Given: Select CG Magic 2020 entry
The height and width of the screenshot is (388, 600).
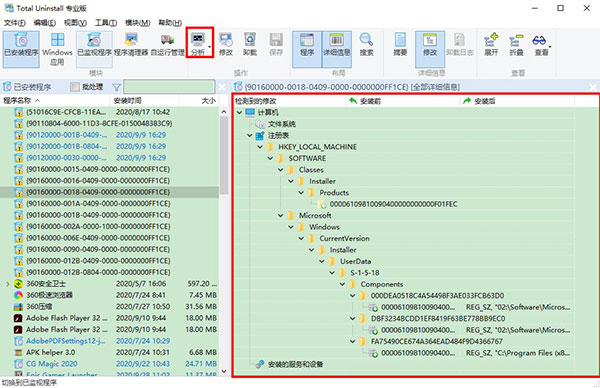Looking at the screenshot, I should (109, 364).
